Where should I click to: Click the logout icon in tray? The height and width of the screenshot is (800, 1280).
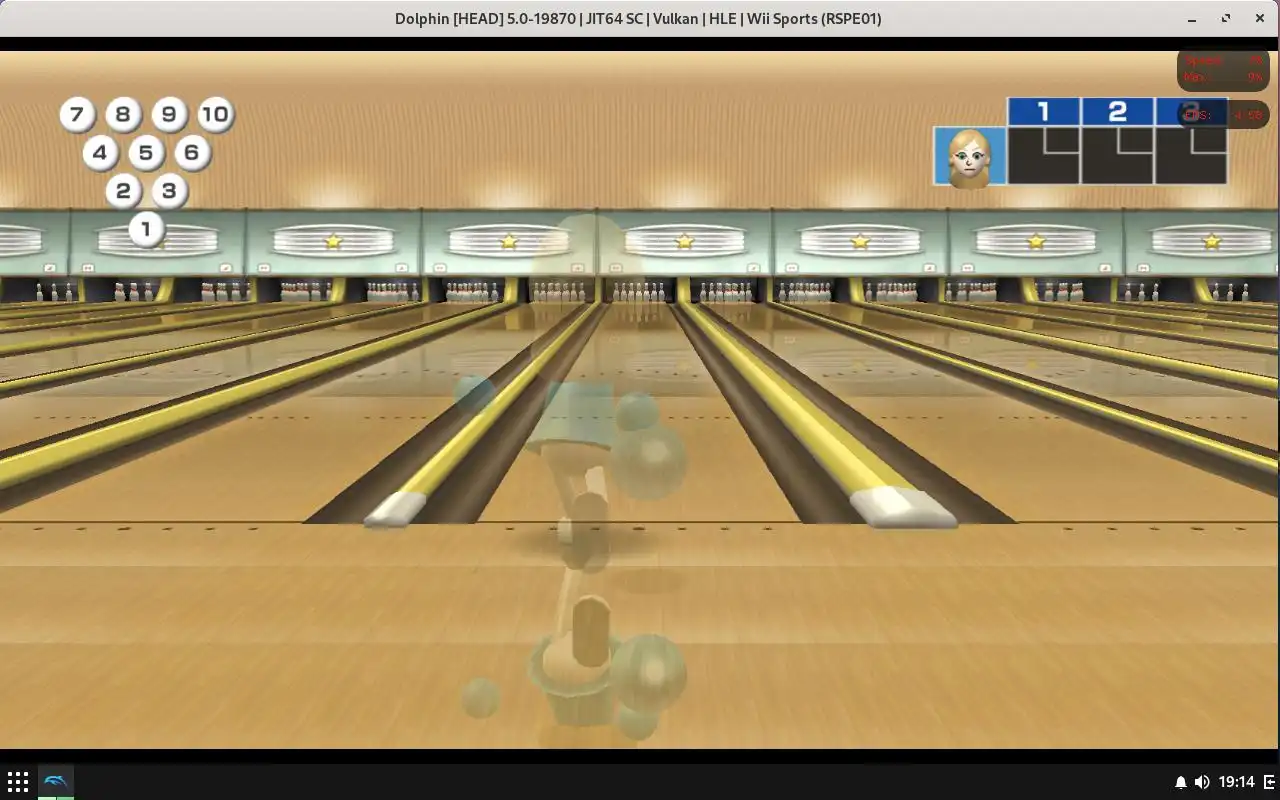click(1270, 782)
